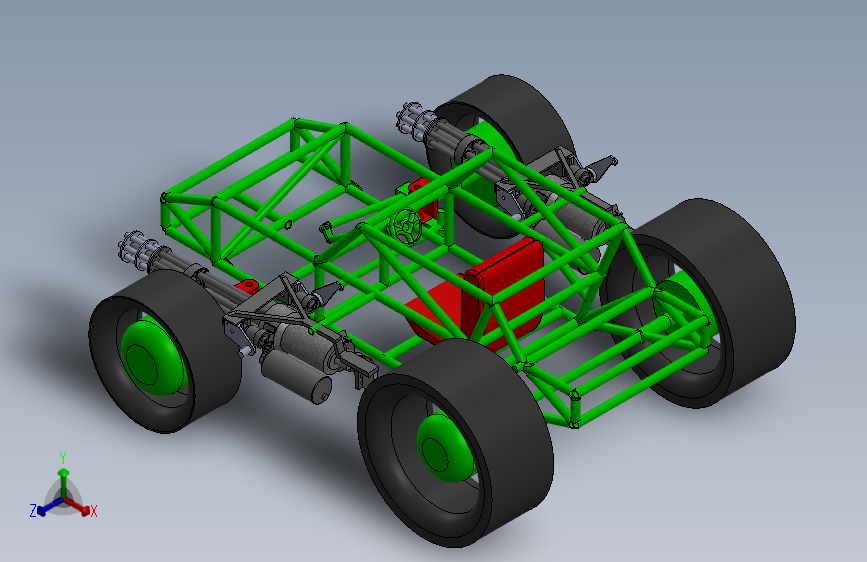867x562 pixels.
Task: Click the blue Z axis of the orientation triad
Action: [50, 506]
